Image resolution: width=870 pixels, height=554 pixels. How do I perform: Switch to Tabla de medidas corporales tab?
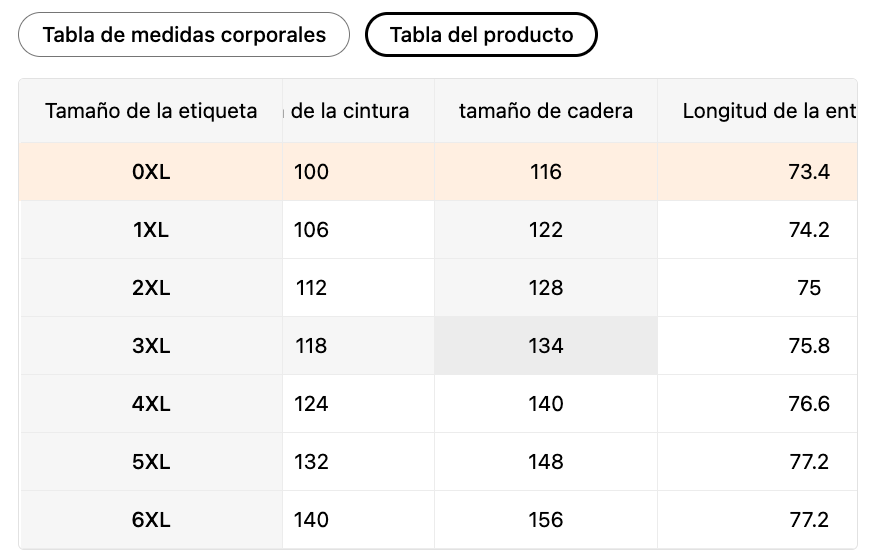pyautogui.click(x=184, y=35)
